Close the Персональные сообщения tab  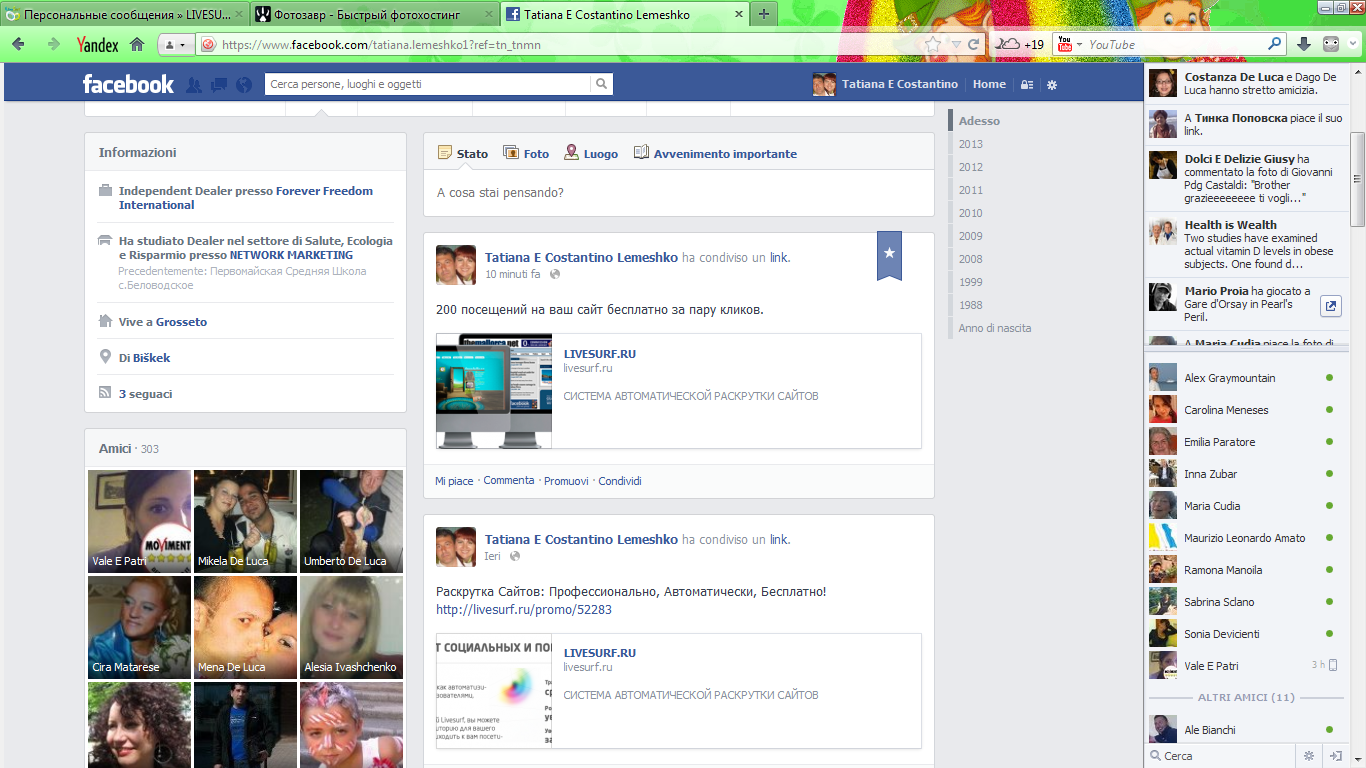click(239, 14)
